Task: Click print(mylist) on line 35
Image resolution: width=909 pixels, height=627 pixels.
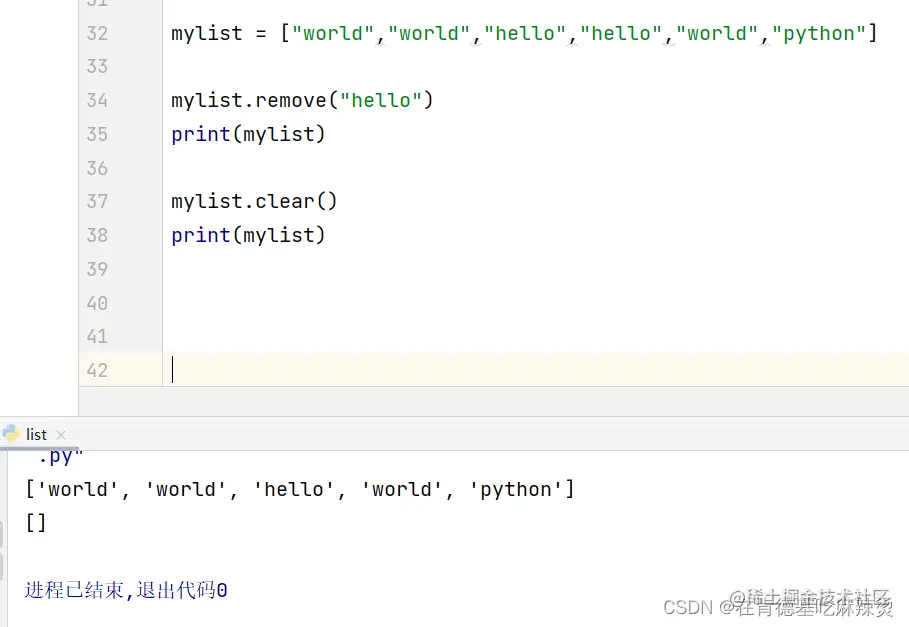Action: point(248,134)
